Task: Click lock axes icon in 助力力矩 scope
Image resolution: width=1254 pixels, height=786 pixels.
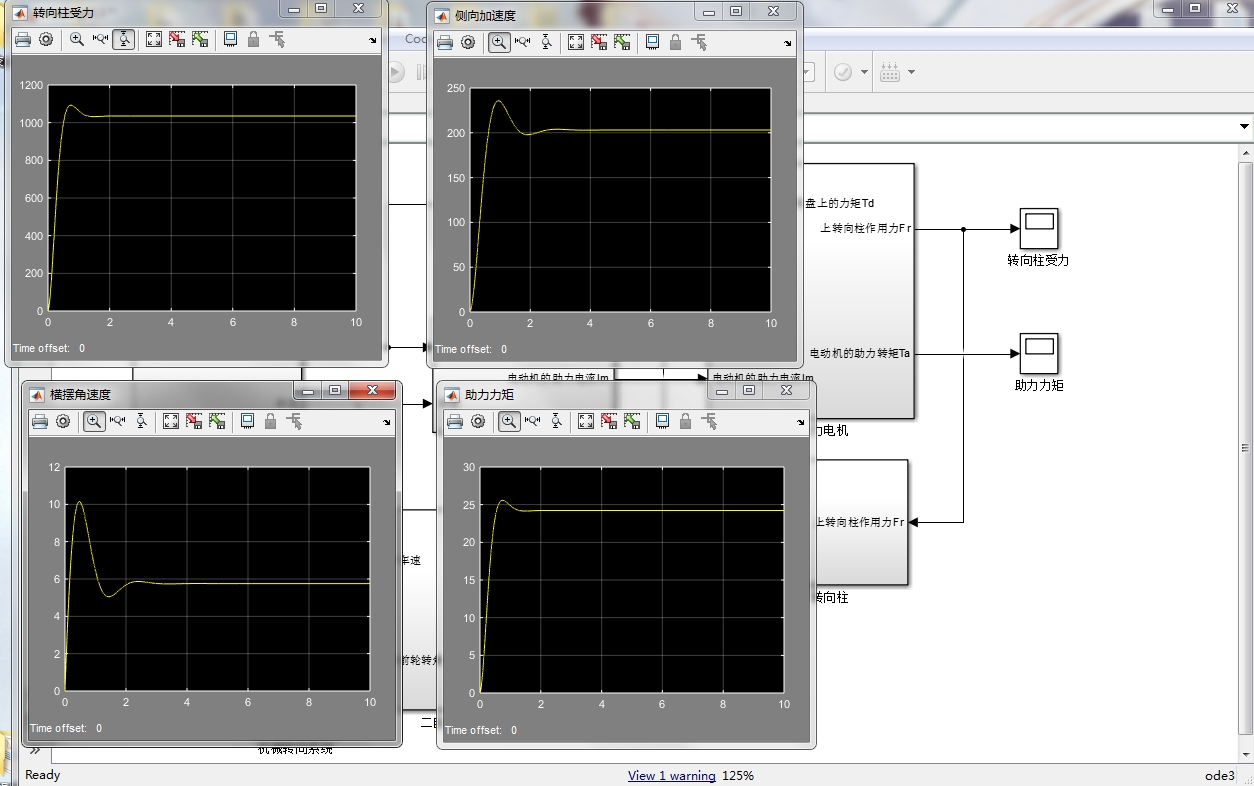Action: 686,421
